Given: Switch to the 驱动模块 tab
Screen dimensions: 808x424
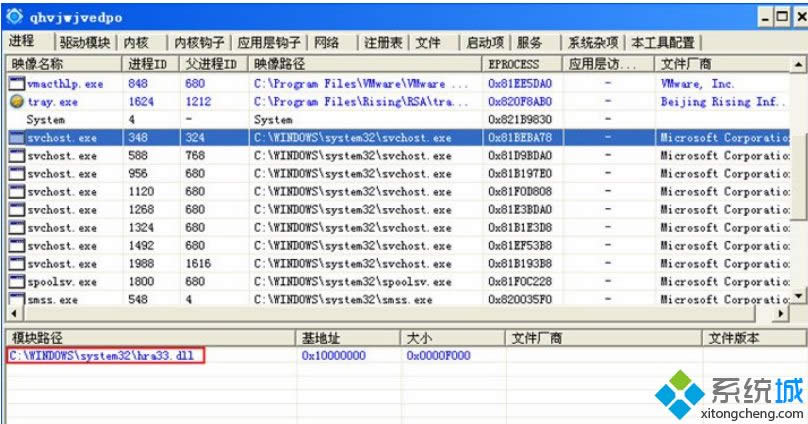Looking at the screenshot, I should tap(84, 43).
